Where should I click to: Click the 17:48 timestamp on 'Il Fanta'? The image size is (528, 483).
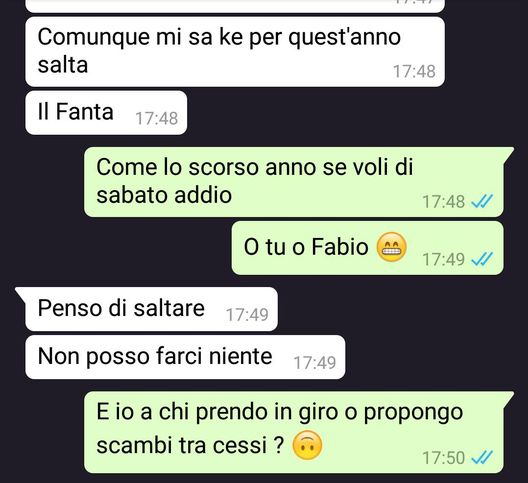(x=157, y=119)
